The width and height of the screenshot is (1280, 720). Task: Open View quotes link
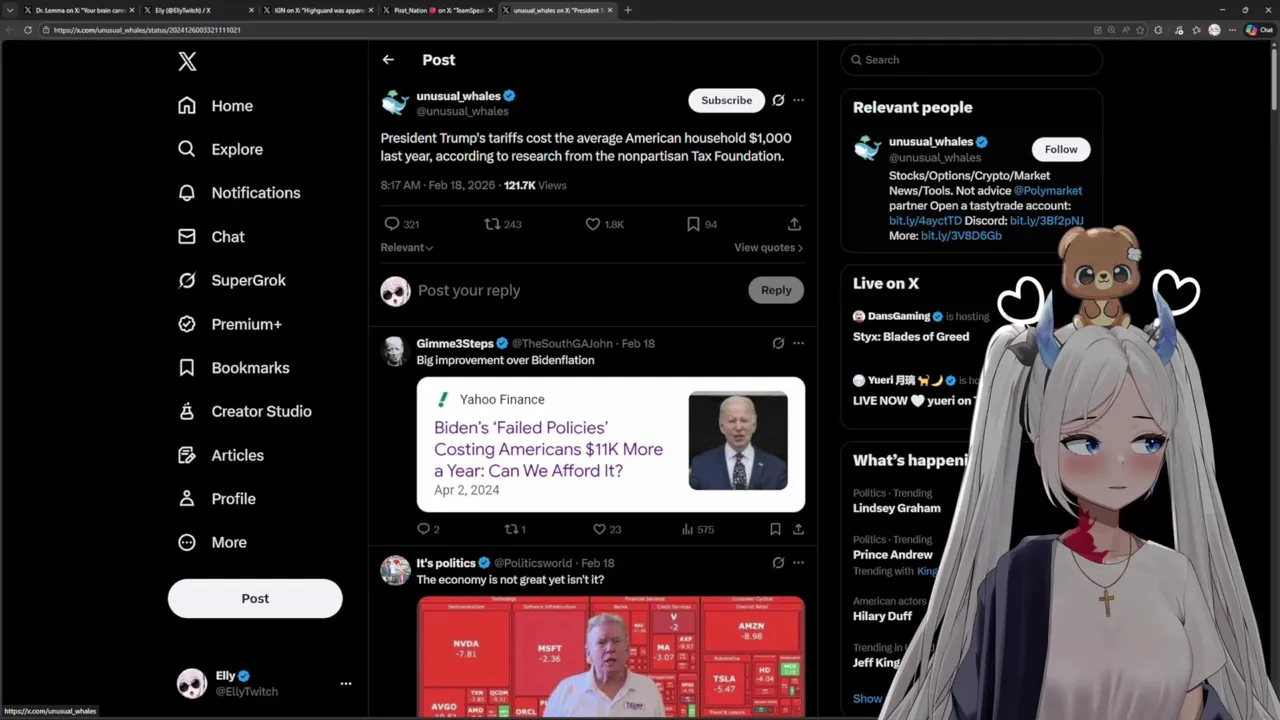pos(768,248)
